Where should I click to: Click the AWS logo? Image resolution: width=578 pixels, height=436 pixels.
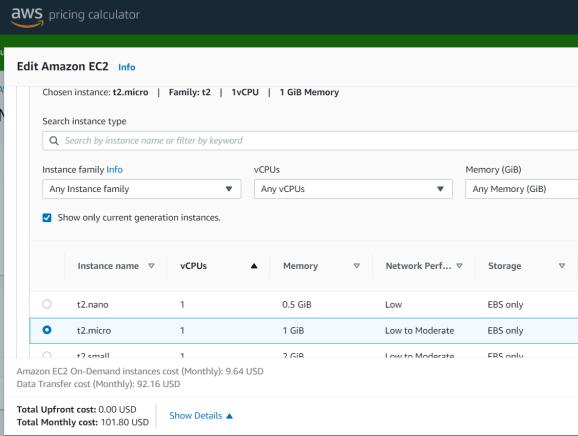[x=27, y=17]
